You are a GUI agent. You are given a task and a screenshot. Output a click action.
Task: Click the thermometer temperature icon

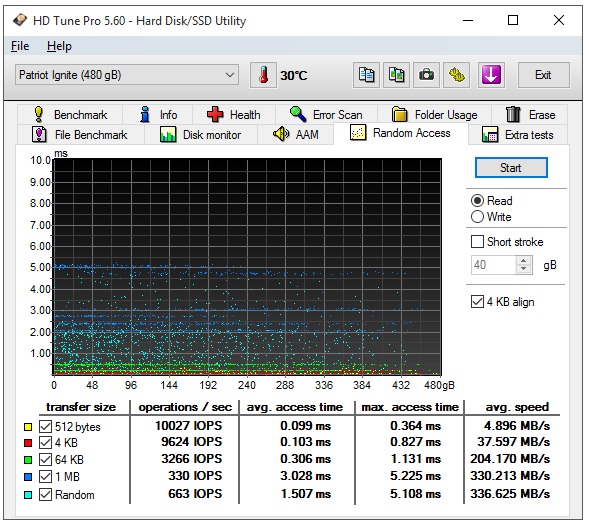263,75
